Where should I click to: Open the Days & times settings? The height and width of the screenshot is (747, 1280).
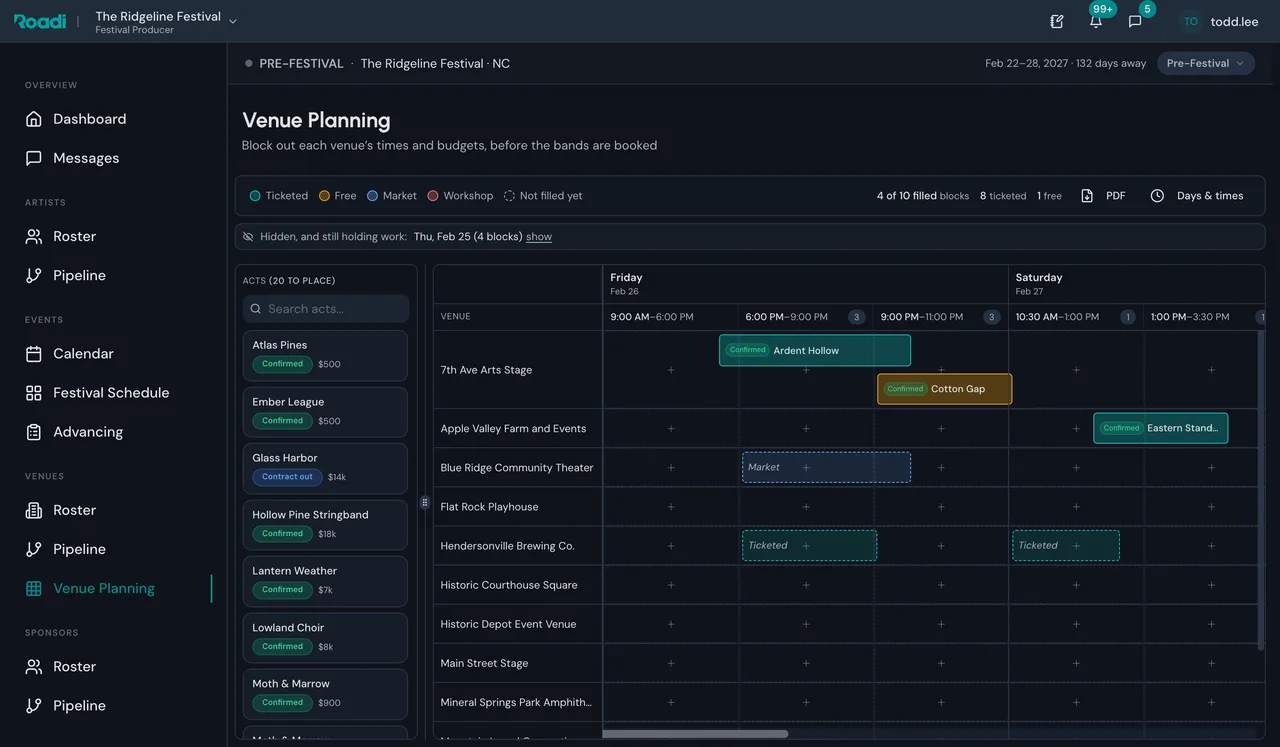1197,196
